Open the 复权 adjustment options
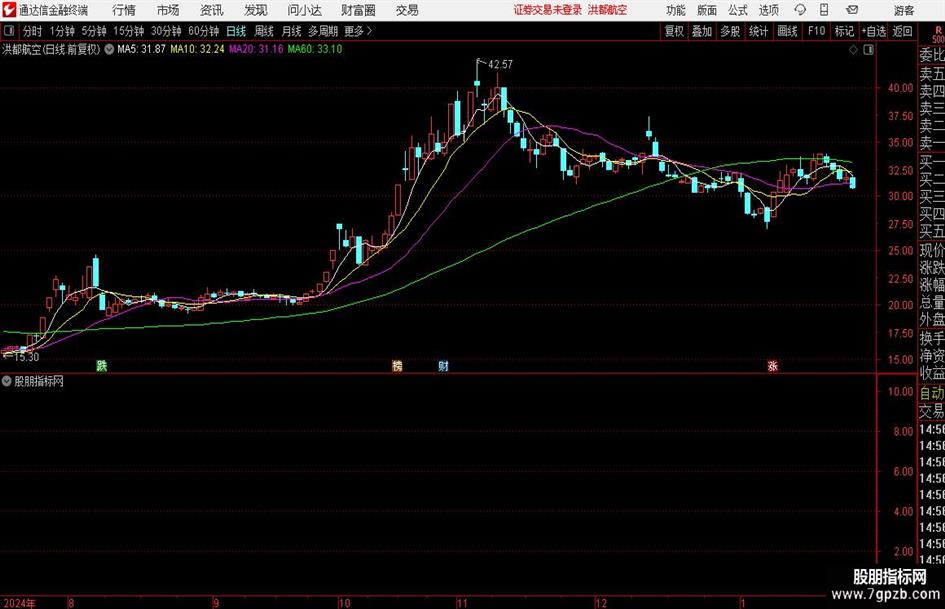Viewport: 945px width, 609px height. 674,31
